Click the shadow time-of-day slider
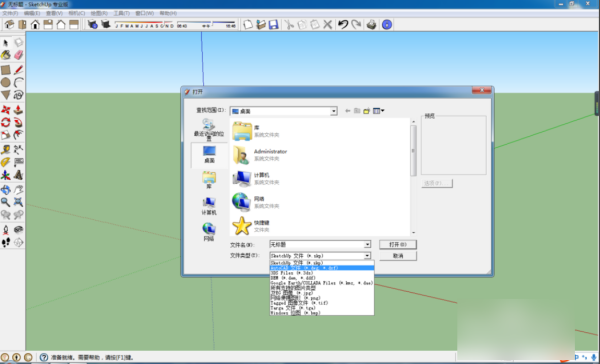Viewport: 600px width, 364px height. pyautogui.click(x=207, y=24)
